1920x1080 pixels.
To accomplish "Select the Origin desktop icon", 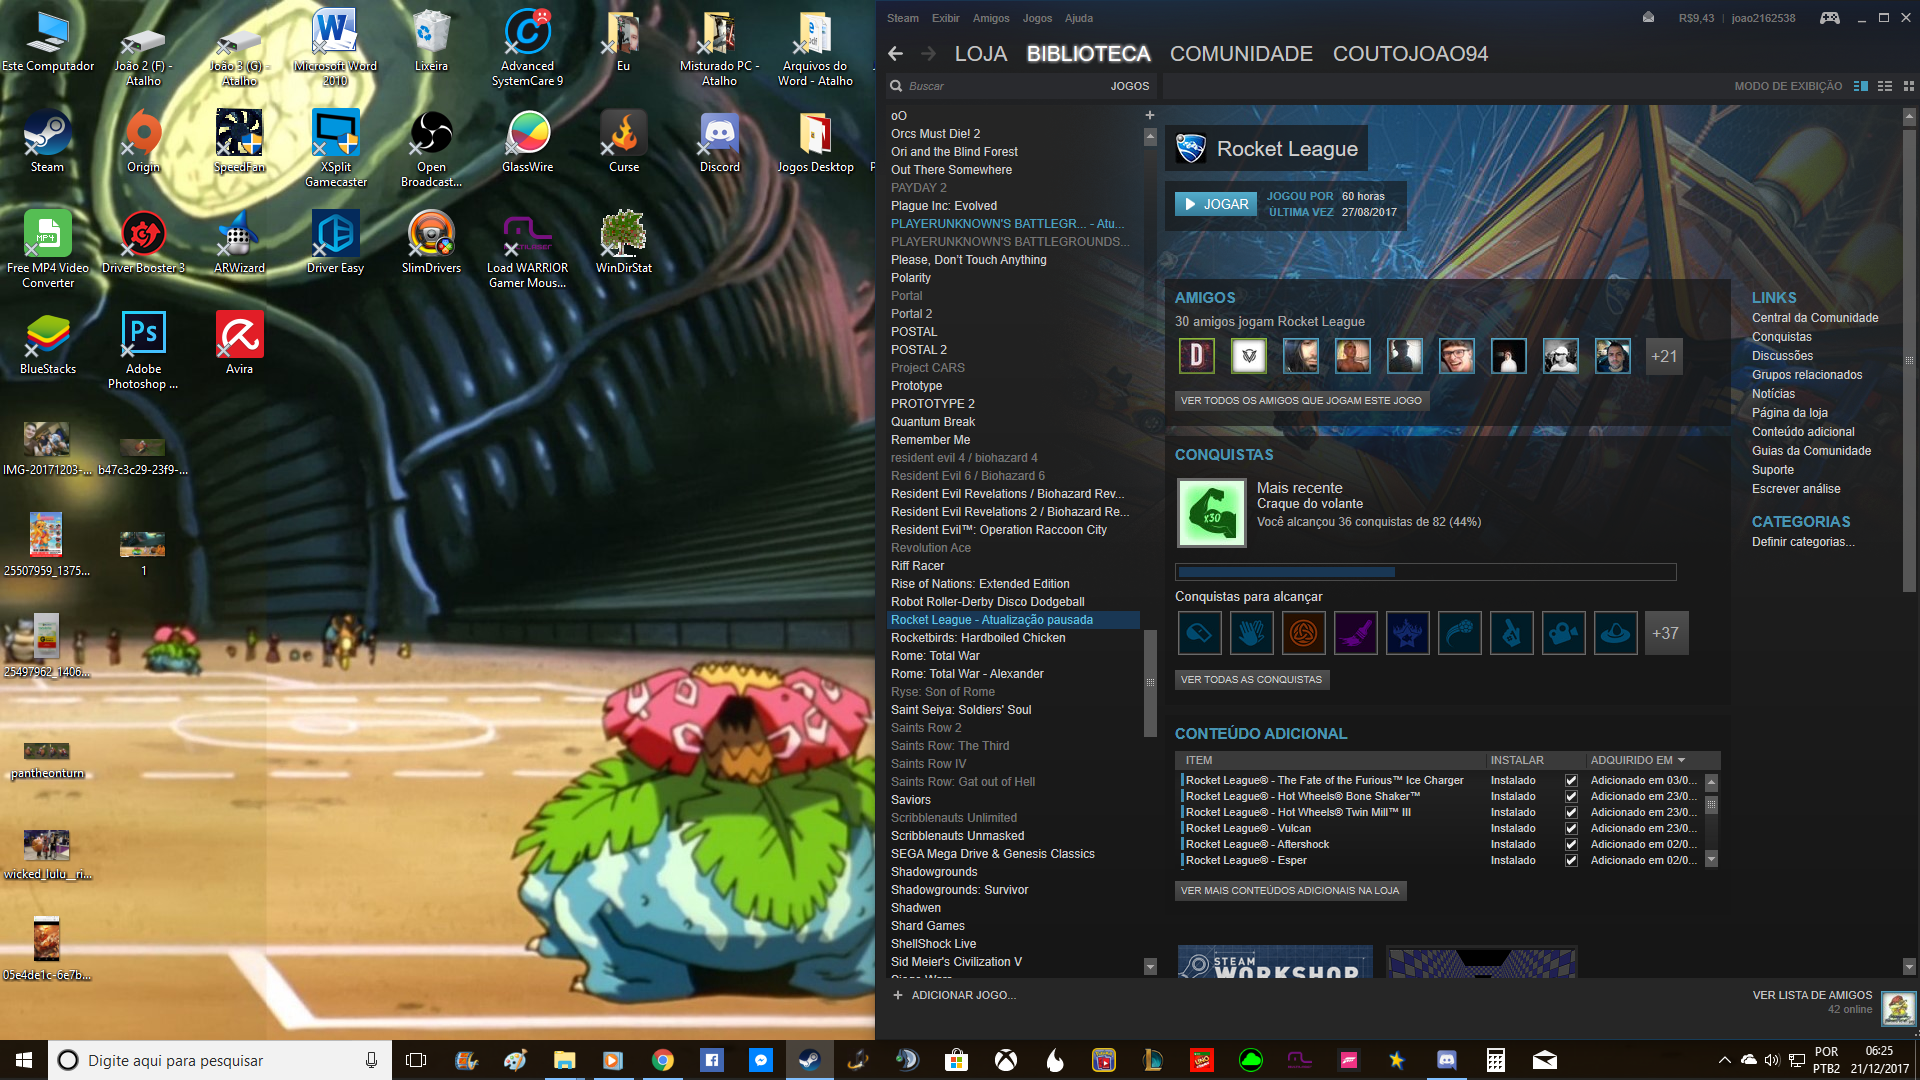I will coord(143,143).
